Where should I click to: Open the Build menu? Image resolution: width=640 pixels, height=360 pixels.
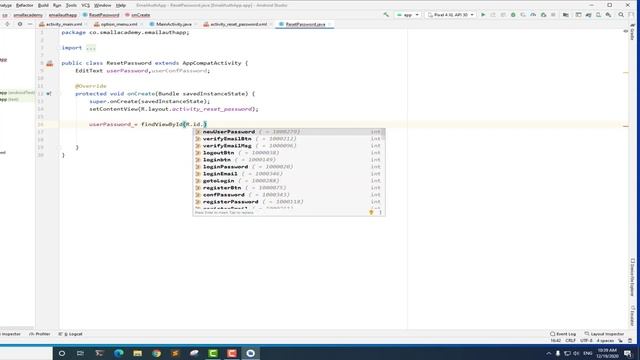pyautogui.click(x=43, y=5)
